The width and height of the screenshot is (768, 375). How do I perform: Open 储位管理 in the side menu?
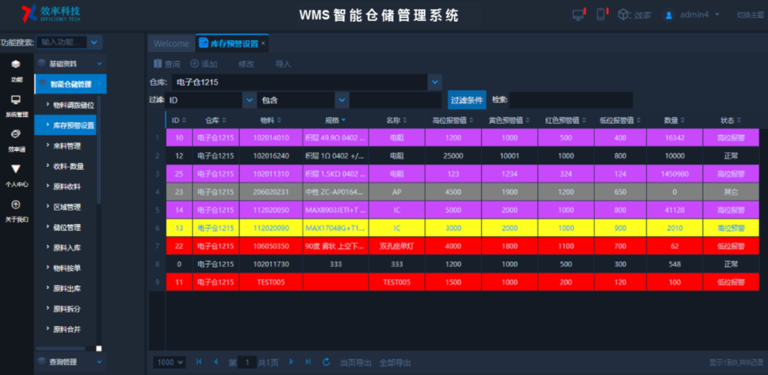coord(67,228)
